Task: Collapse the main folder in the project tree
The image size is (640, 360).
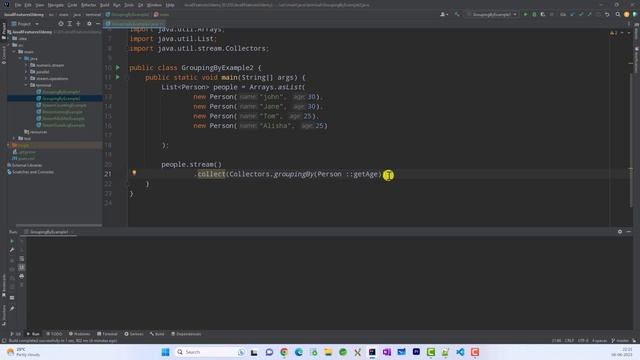Action: (14, 52)
